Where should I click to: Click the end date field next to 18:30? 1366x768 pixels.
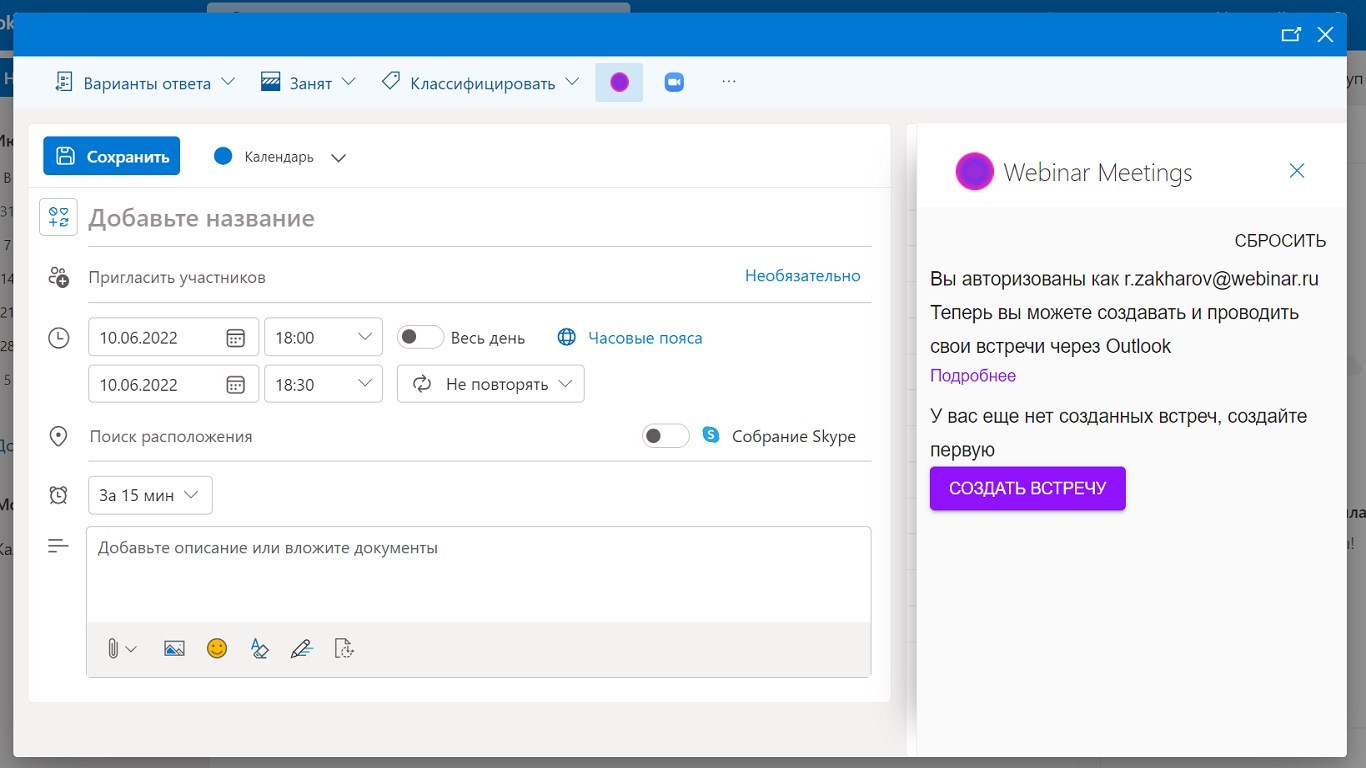point(174,384)
